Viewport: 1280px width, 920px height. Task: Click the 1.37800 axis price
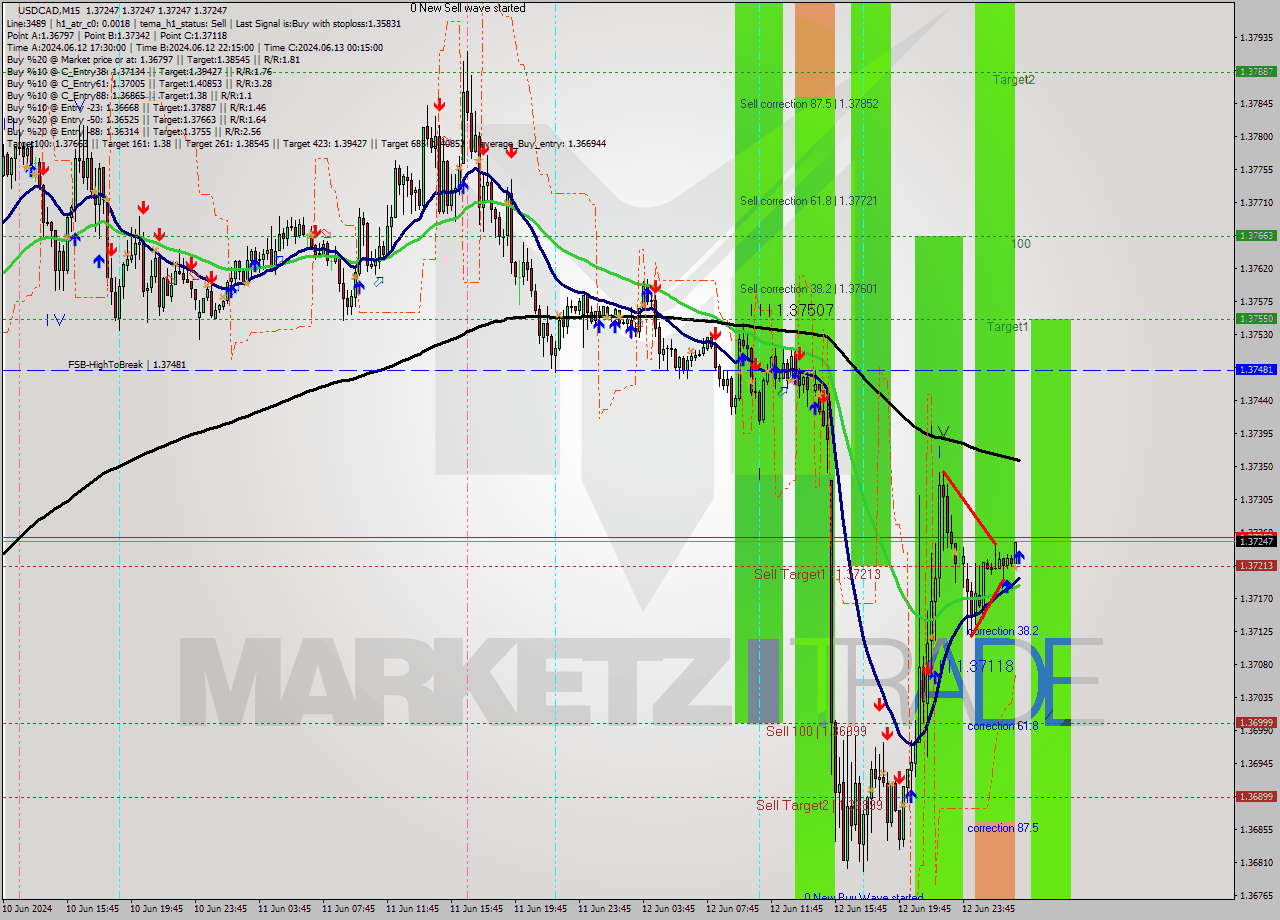(x=1255, y=137)
